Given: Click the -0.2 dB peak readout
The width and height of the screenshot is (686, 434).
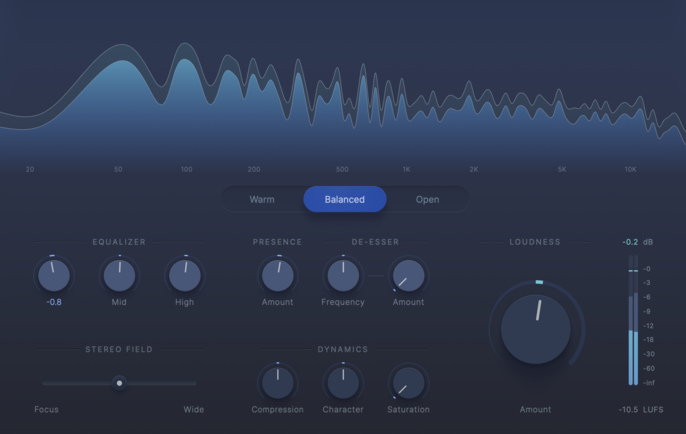Looking at the screenshot, I should 638,242.
